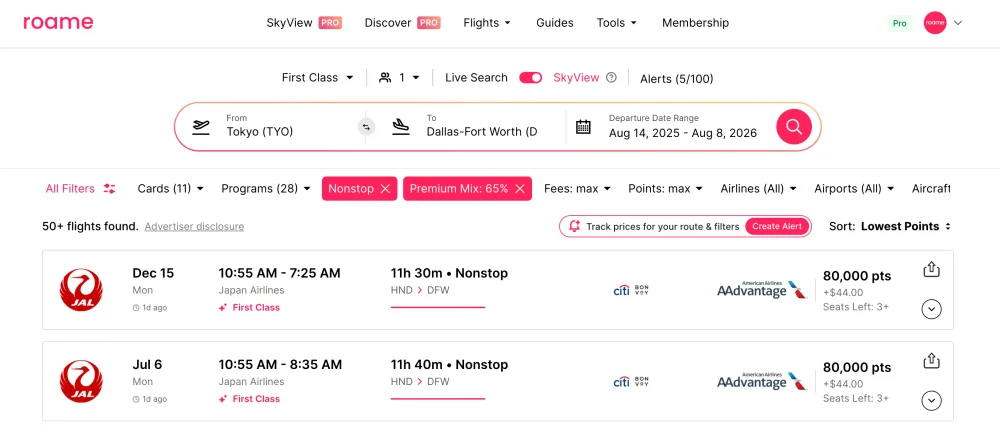
Task: Go to the Guides page
Action: pyautogui.click(x=554, y=23)
